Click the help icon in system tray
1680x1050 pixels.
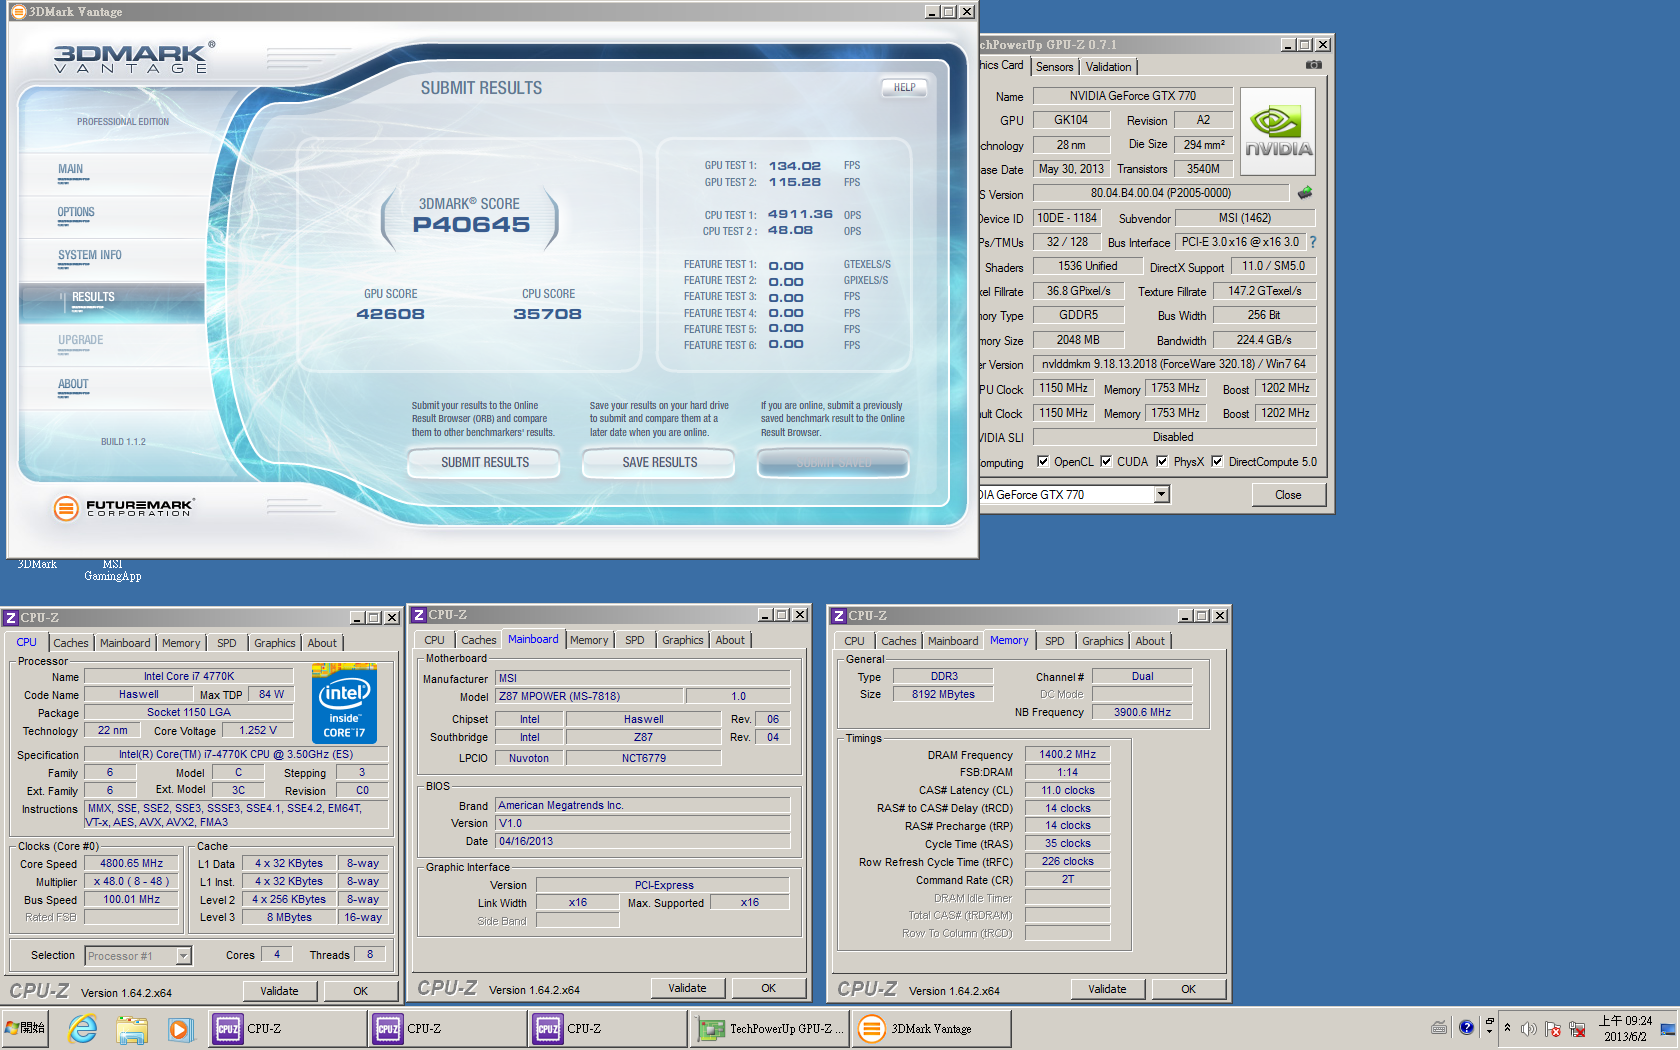point(1466,1027)
